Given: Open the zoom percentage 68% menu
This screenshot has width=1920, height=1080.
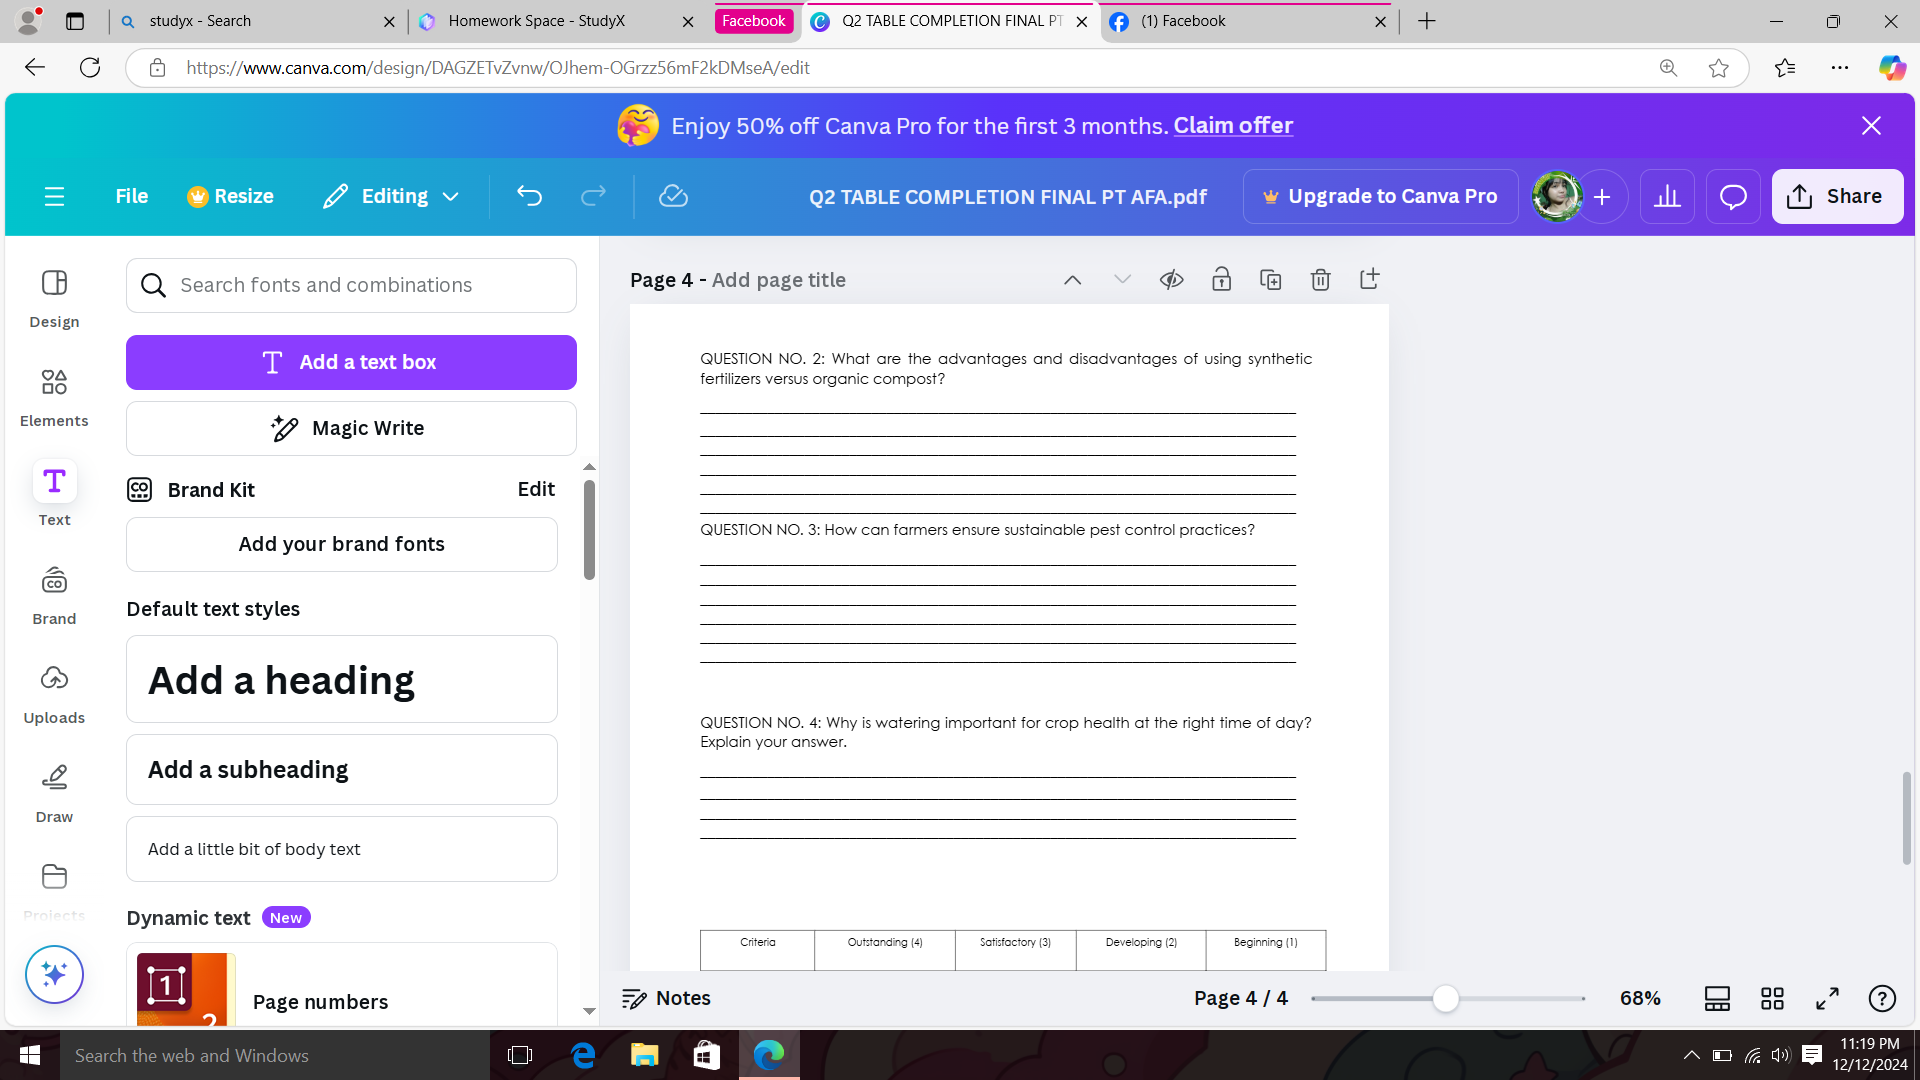Looking at the screenshot, I should pyautogui.click(x=1640, y=998).
